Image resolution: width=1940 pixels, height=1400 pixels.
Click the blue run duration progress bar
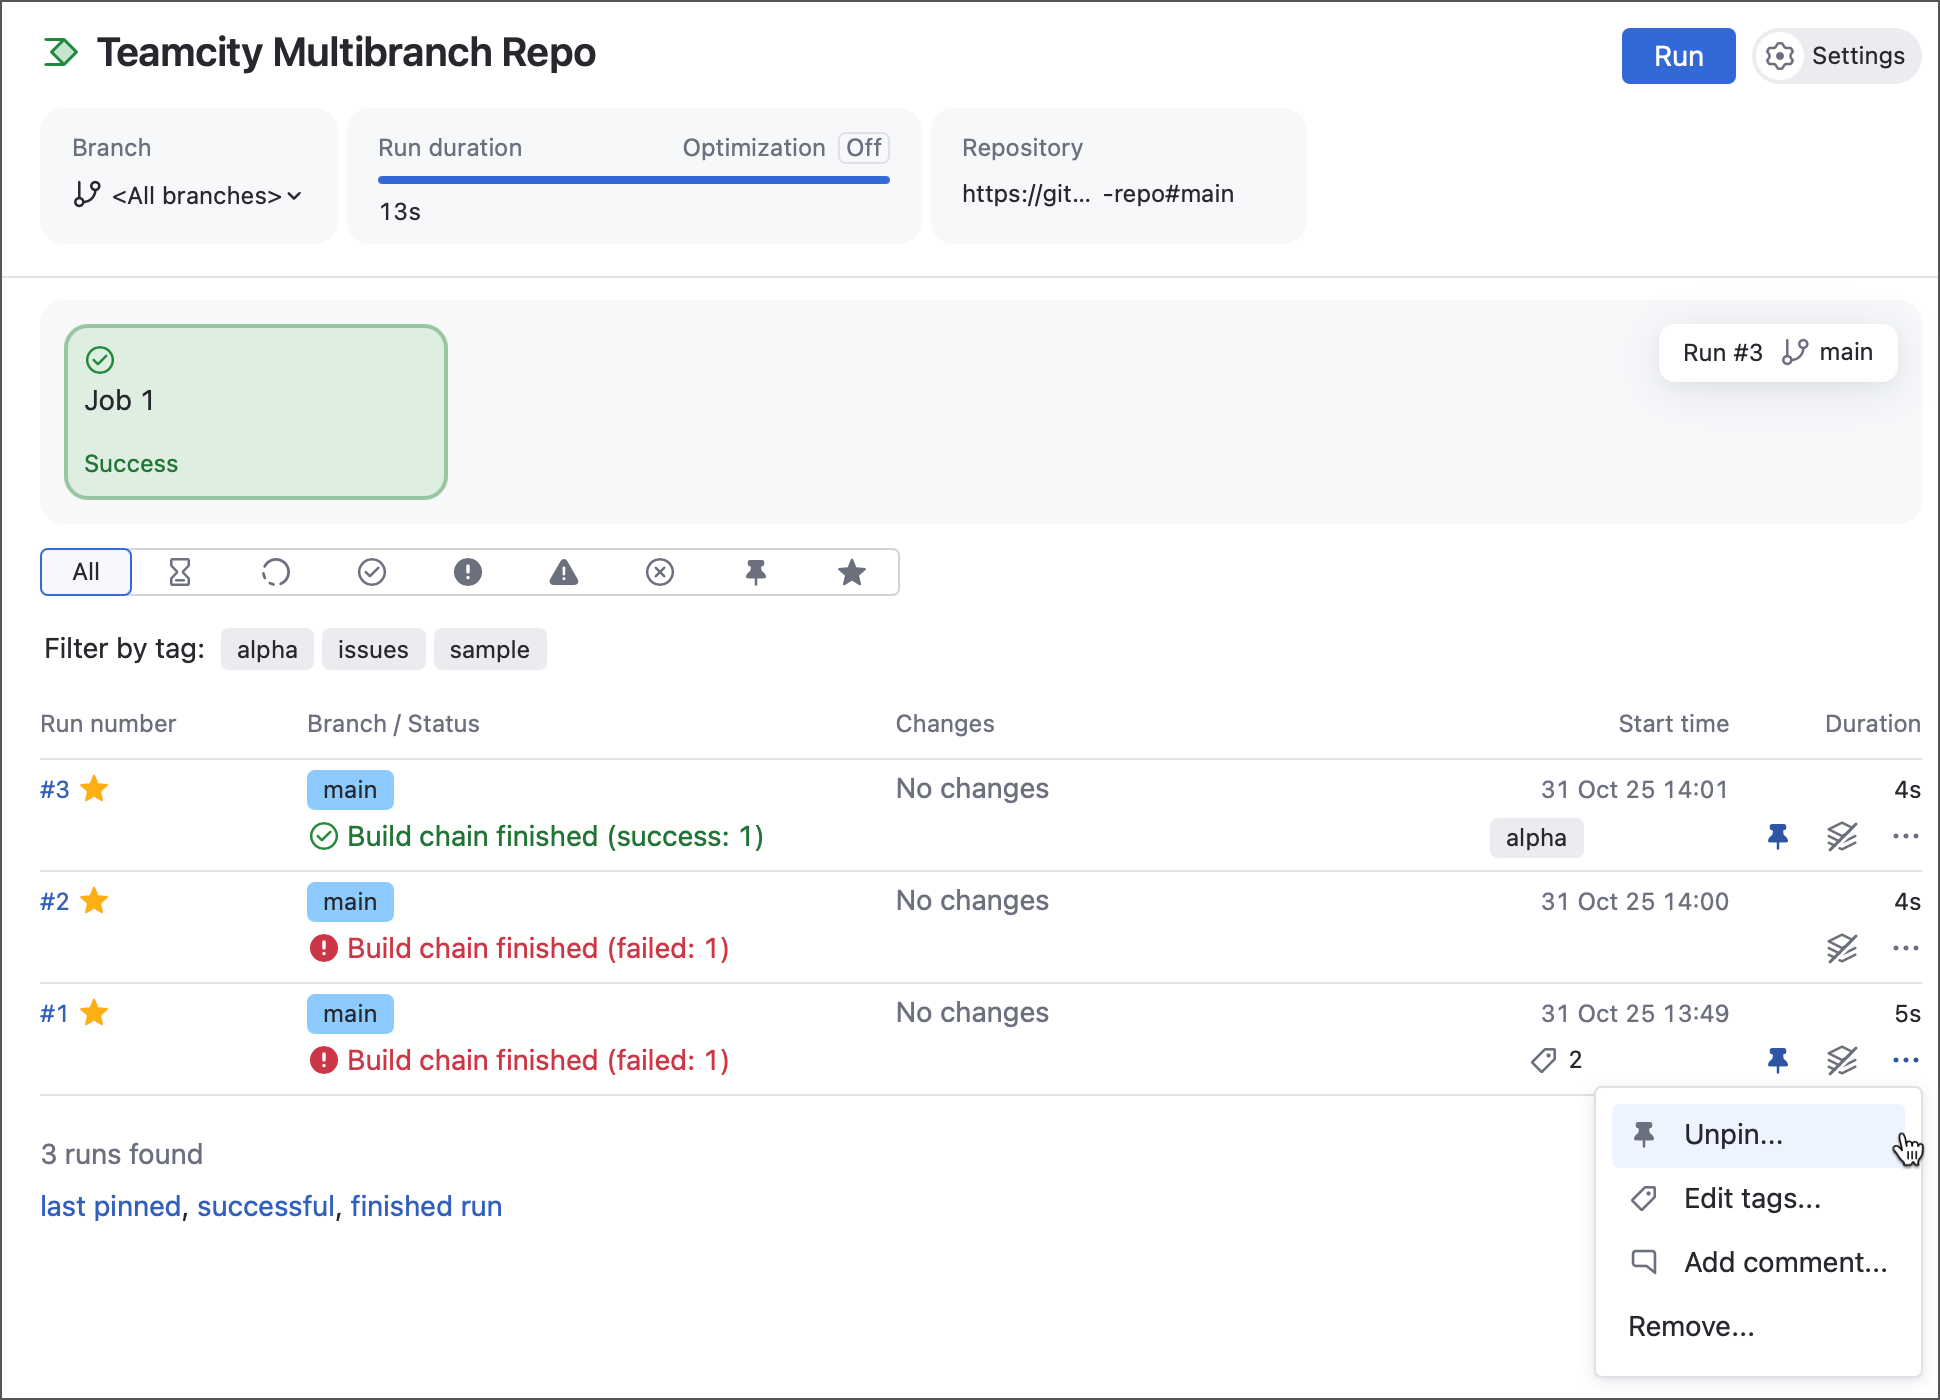633,180
